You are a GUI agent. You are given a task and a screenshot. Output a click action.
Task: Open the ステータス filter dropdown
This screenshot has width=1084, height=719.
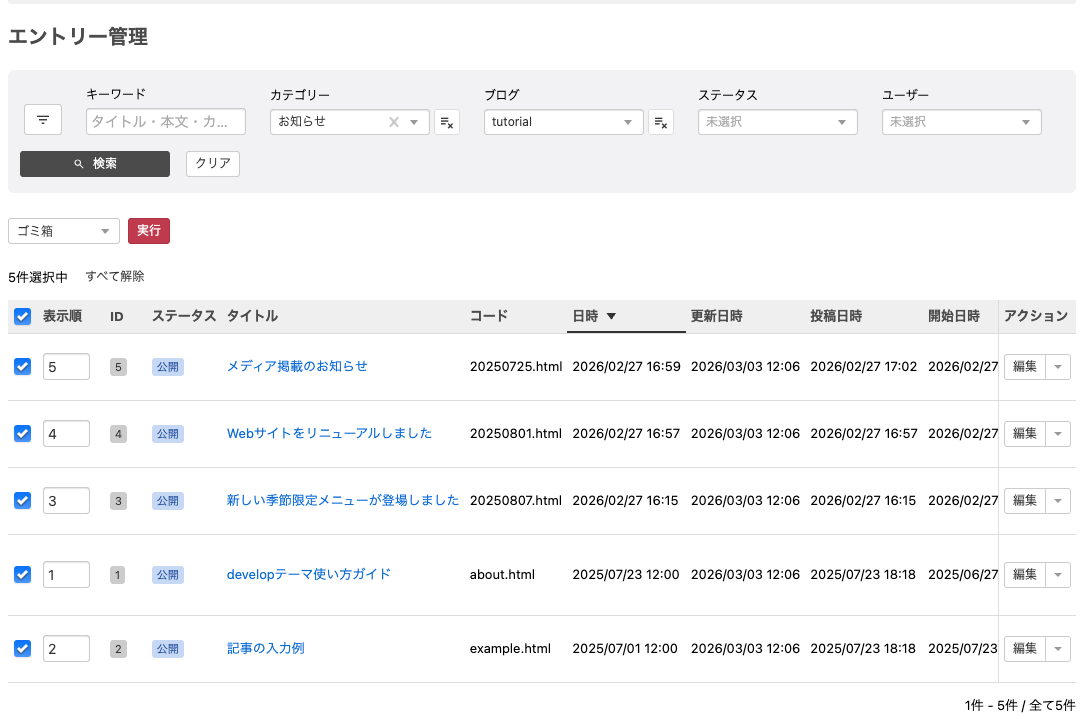tap(777, 122)
